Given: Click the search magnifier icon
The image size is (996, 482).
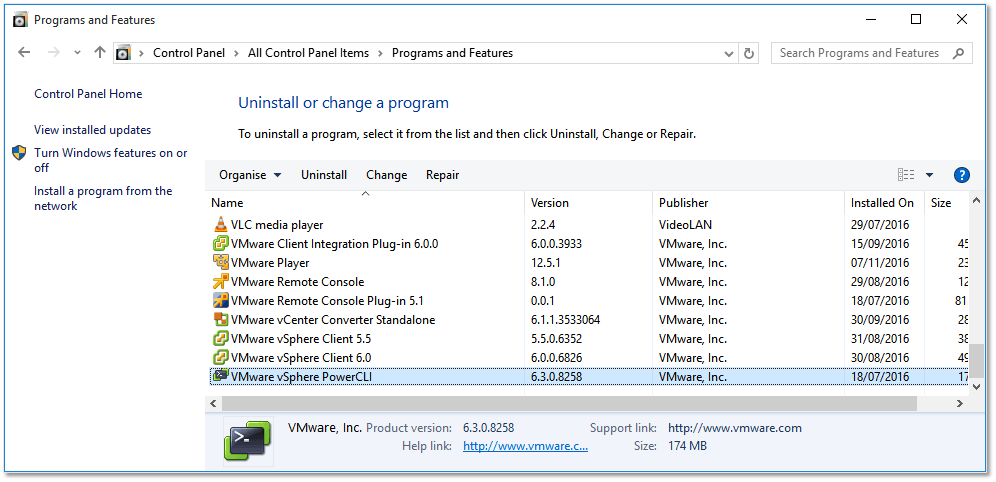Looking at the screenshot, I should [959, 53].
